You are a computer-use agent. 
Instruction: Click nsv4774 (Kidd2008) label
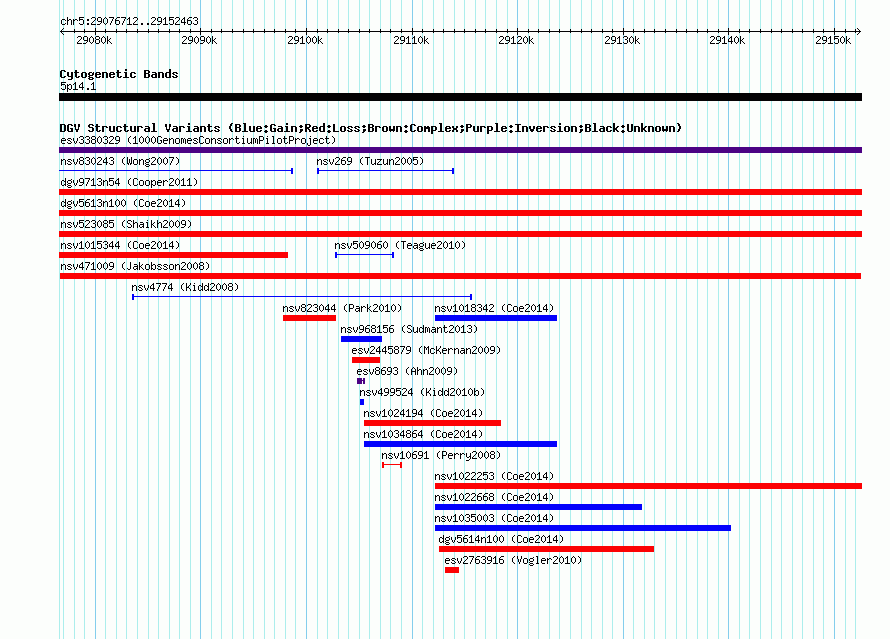coord(185,287)
